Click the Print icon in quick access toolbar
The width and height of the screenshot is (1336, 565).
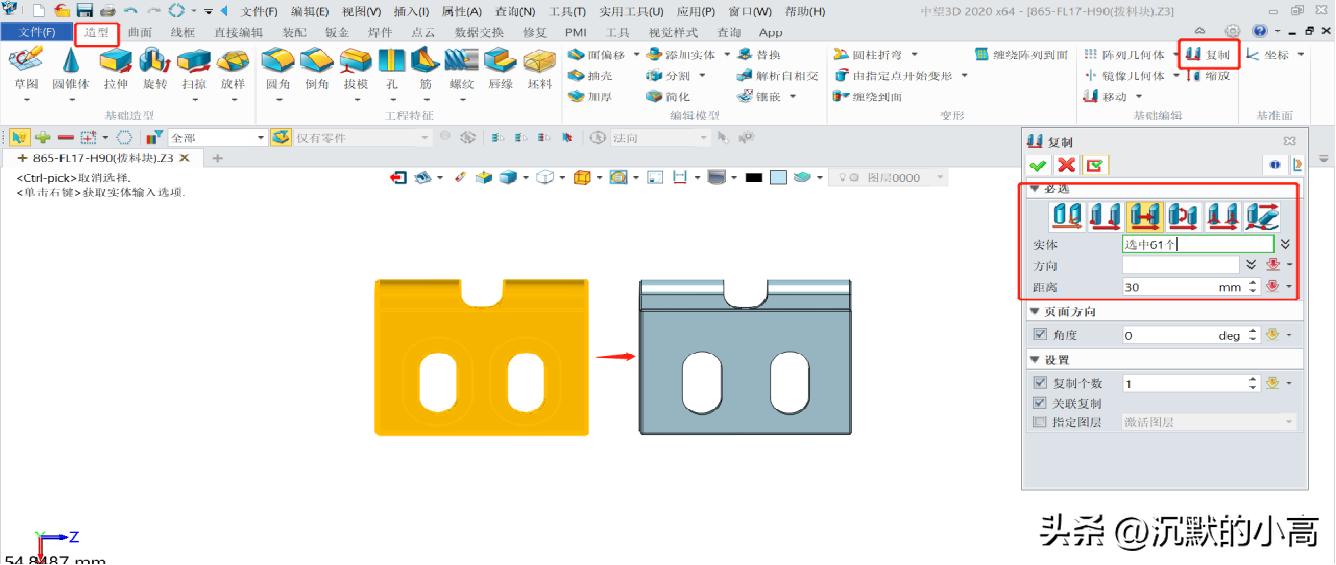pyautogui.click(x=107, y=11)
